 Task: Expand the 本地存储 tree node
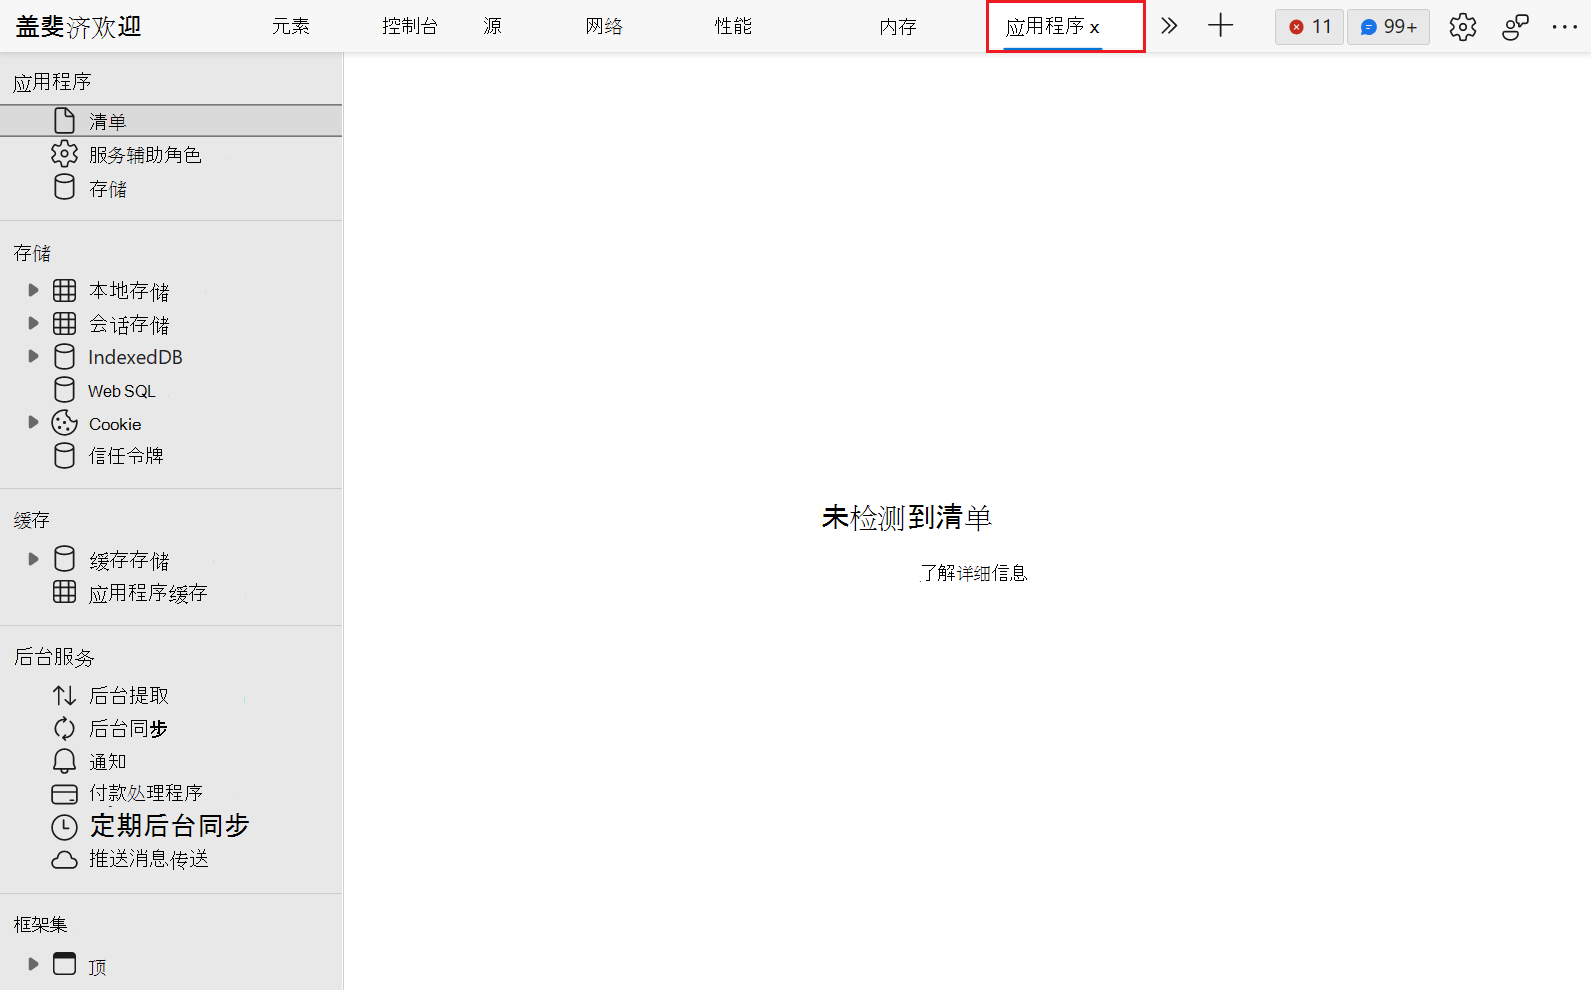coord(33,290)
